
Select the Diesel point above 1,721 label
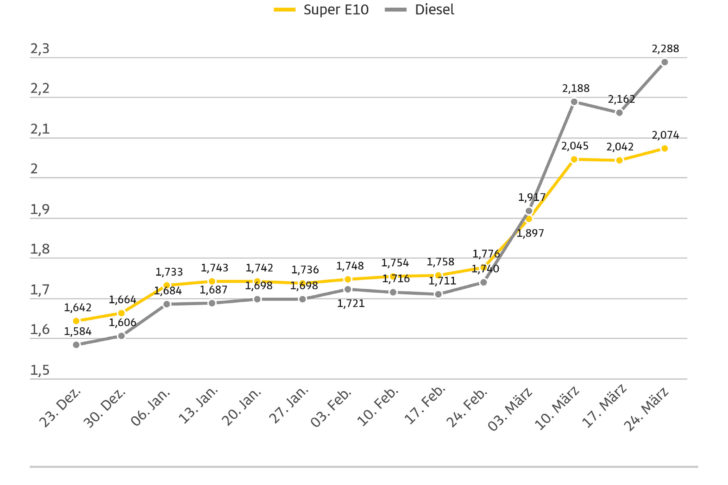348,289
